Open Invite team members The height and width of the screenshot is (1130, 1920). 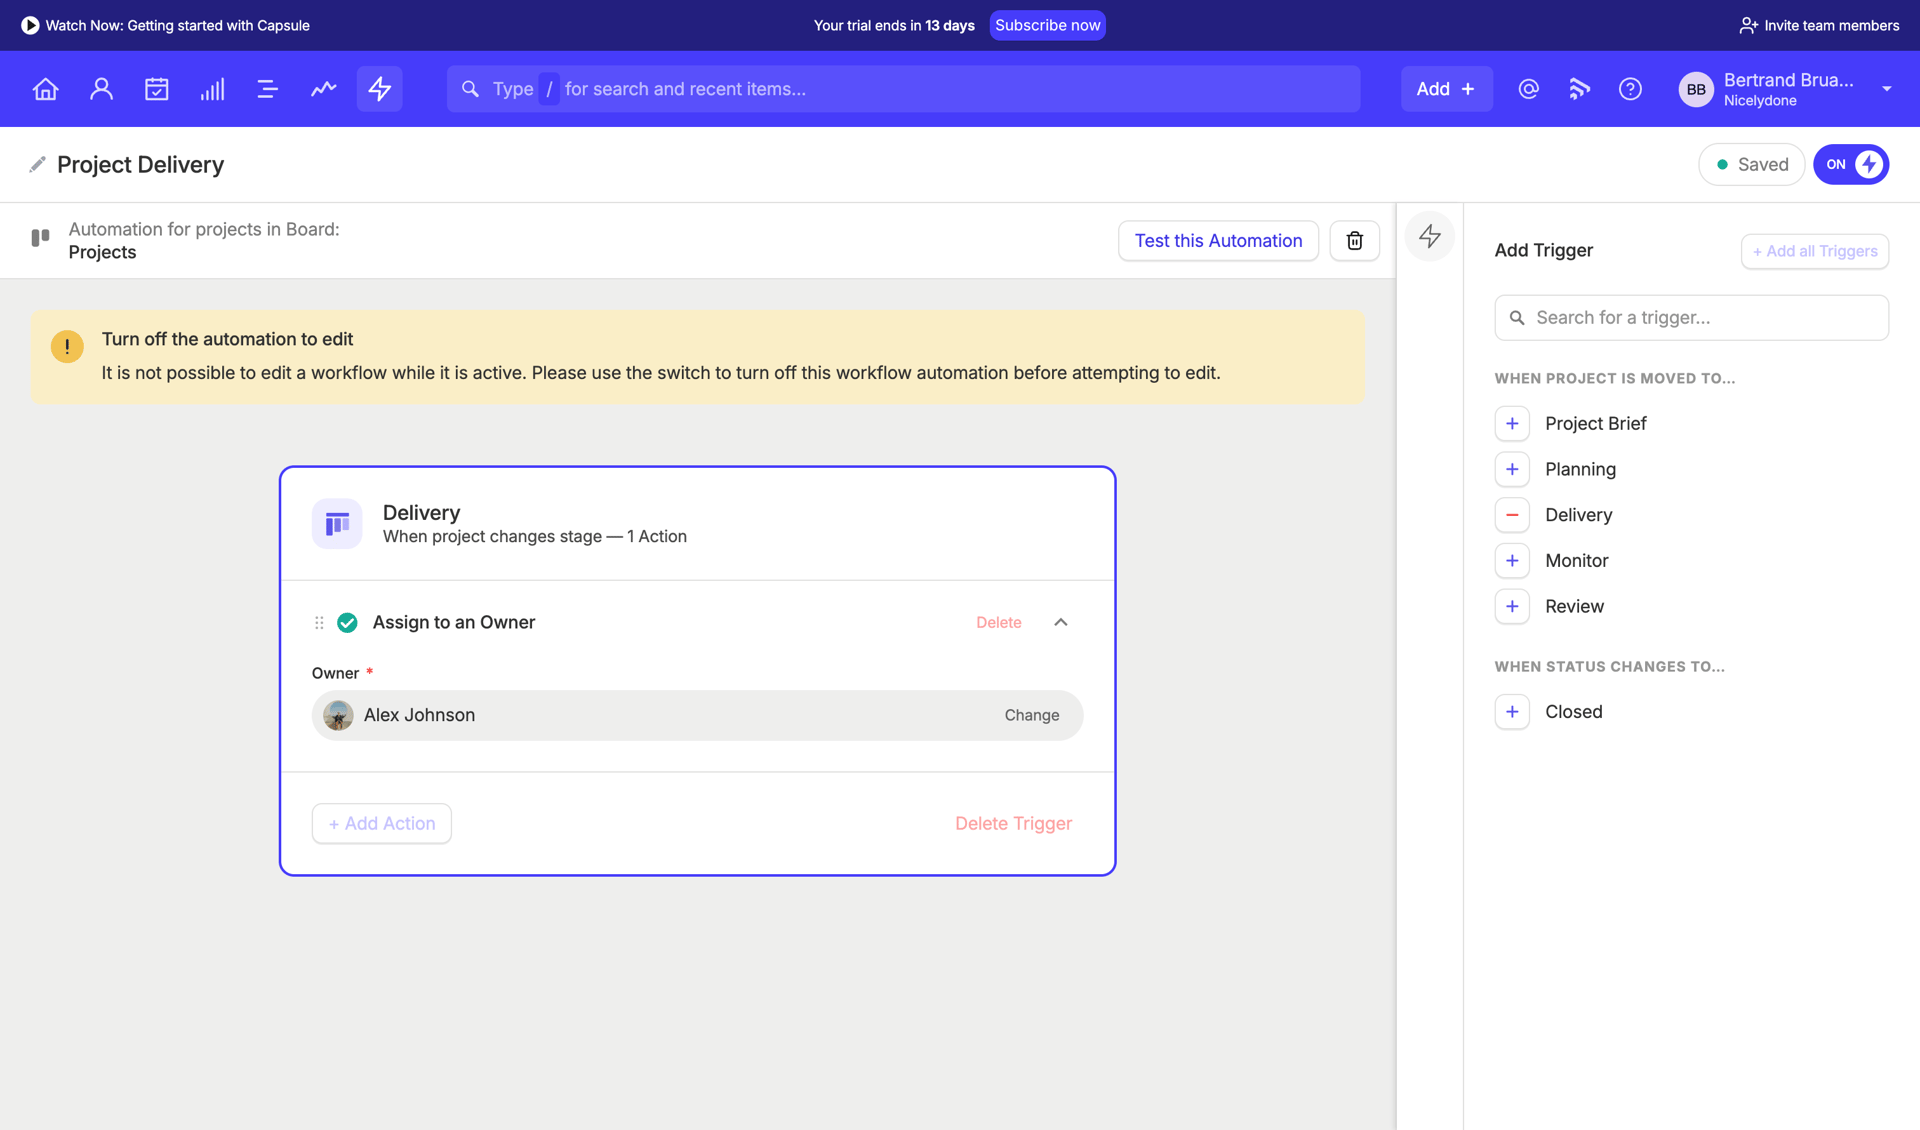(1817, 25)
